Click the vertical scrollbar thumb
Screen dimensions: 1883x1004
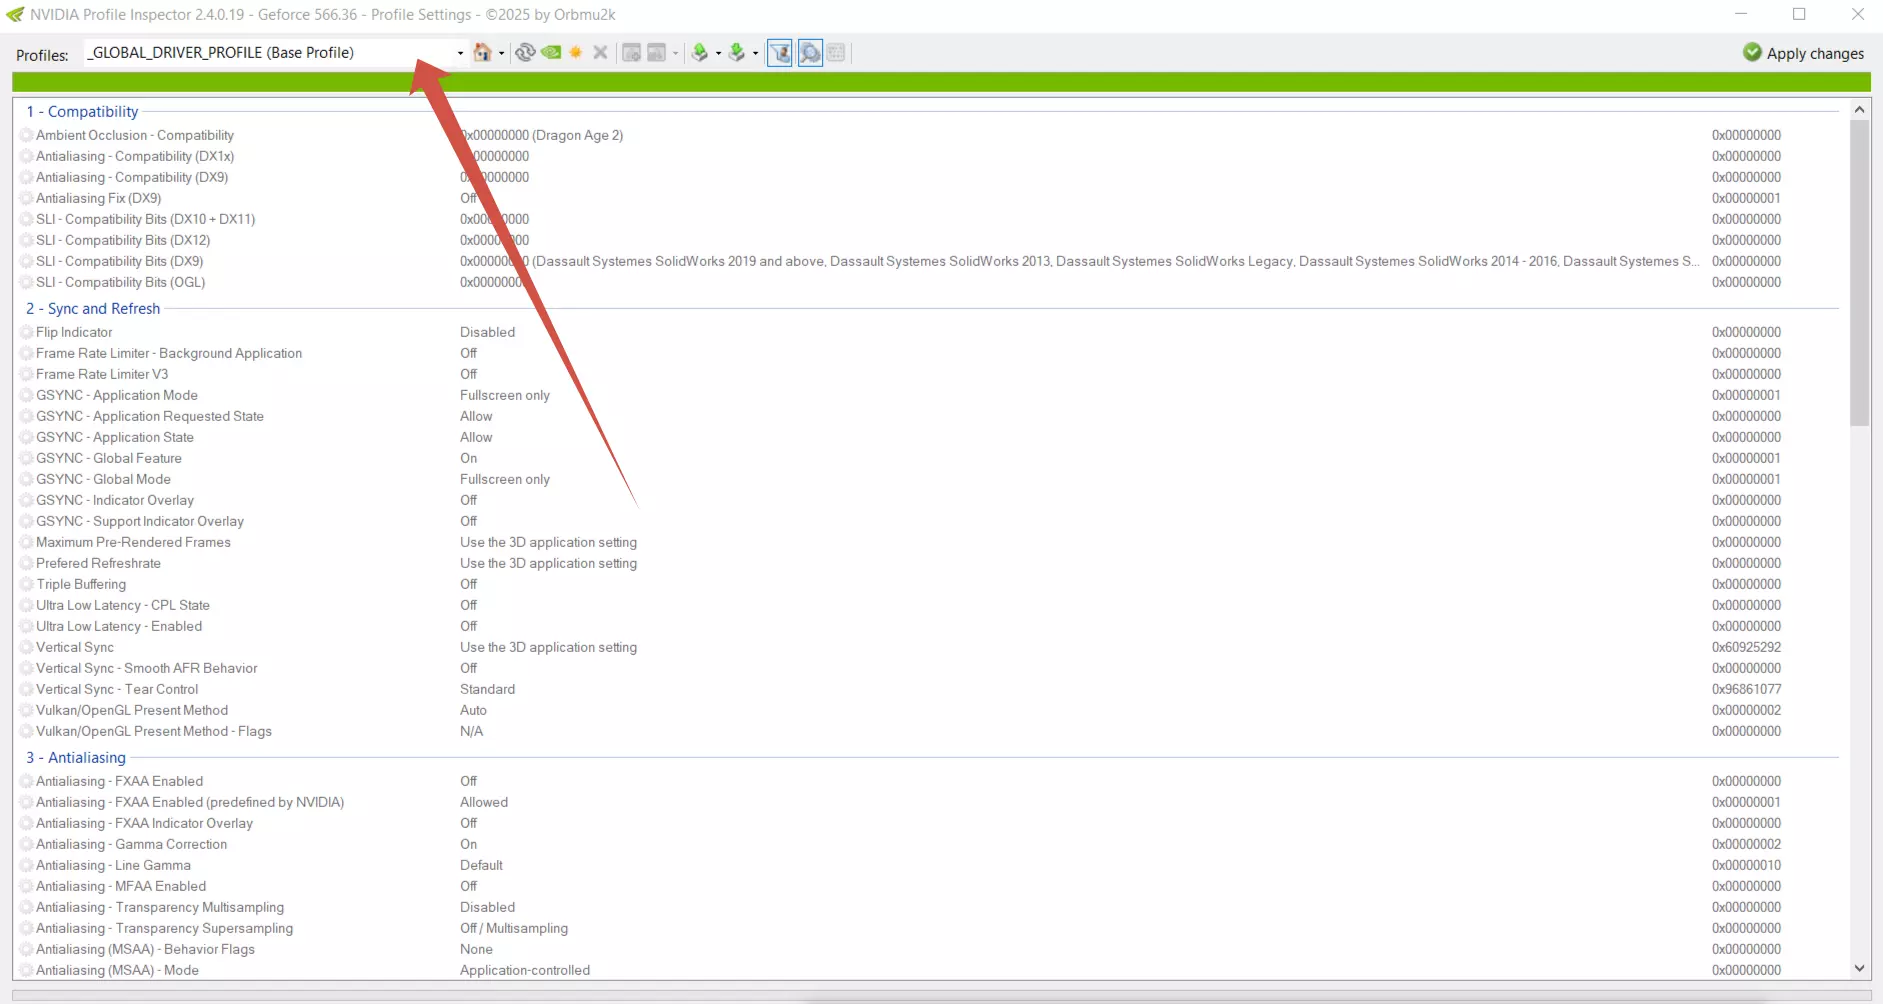coord(1859,273)
